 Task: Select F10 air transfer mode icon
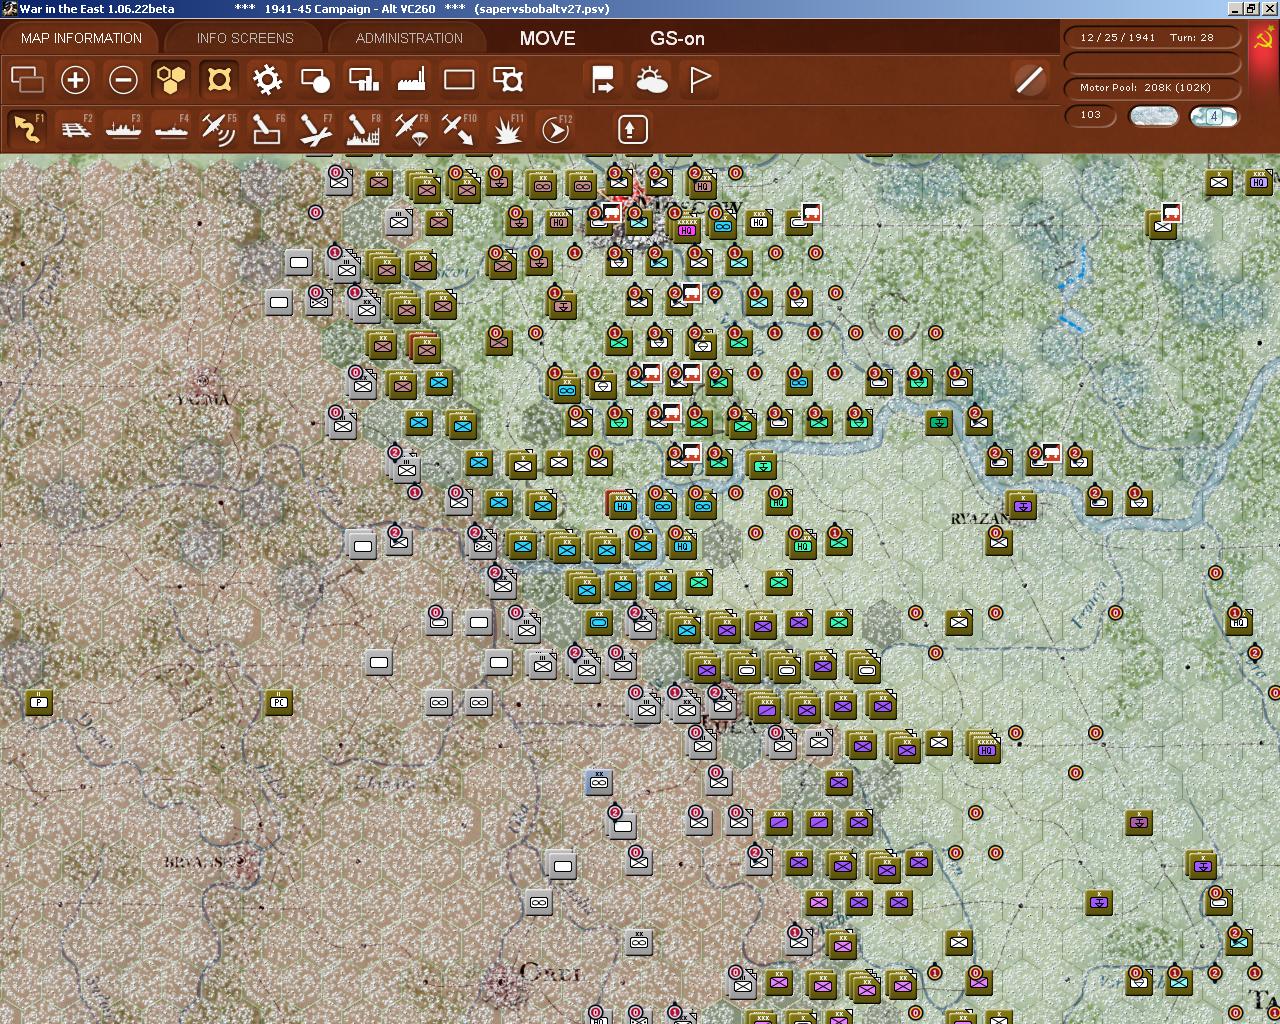[459, 129]
